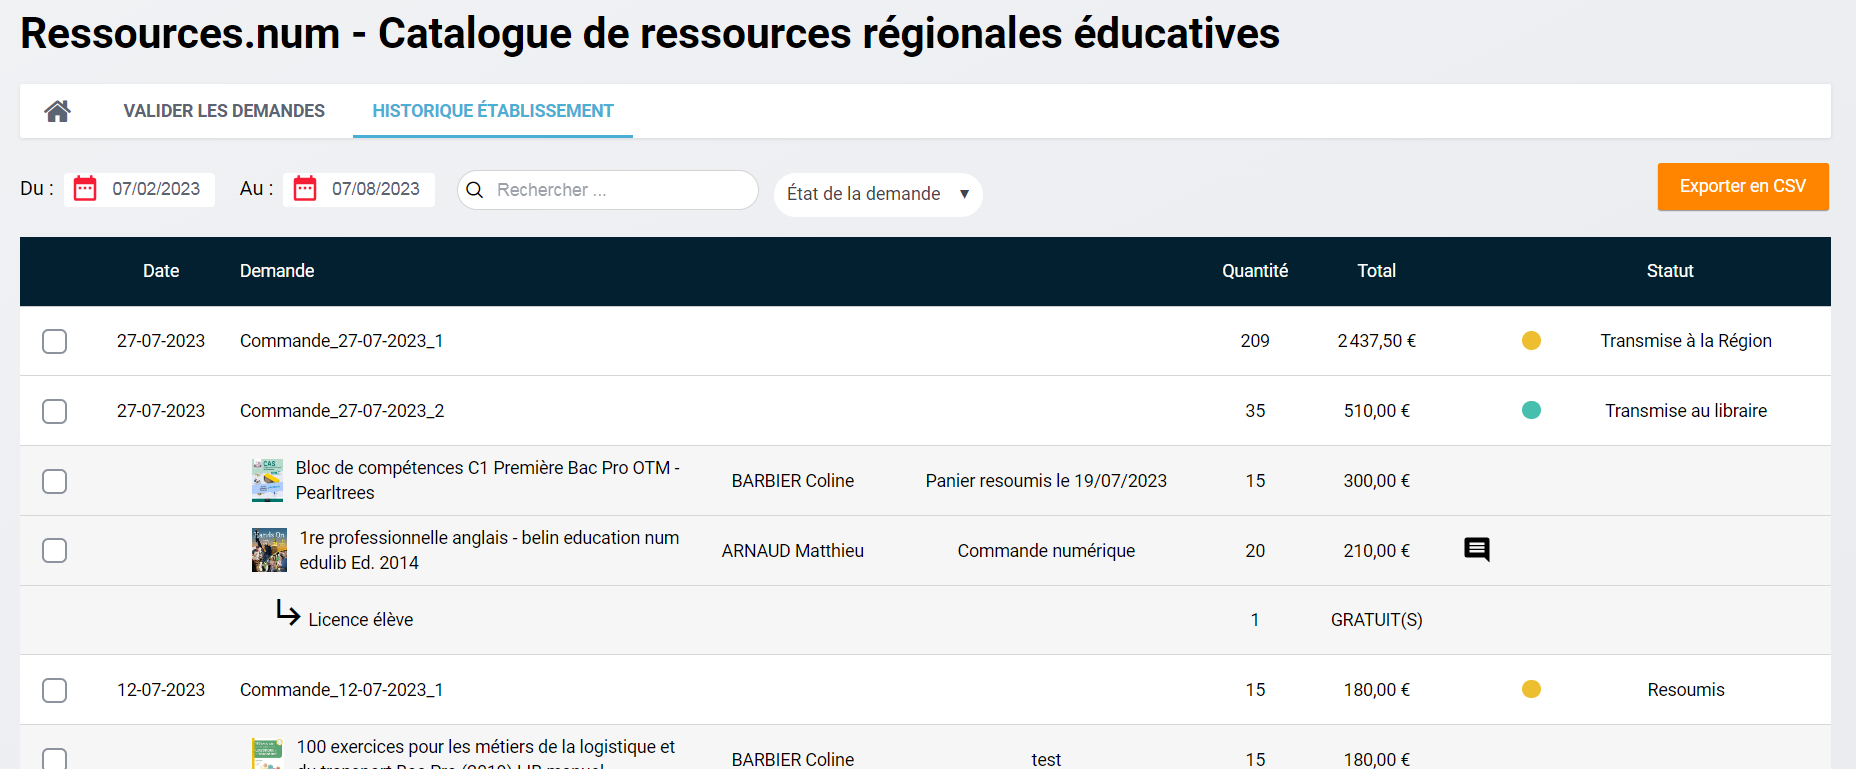Screen dimensions: 1856x769
Task: Click the 1re professionnelle anglais book cover
Action: [269, 550]
